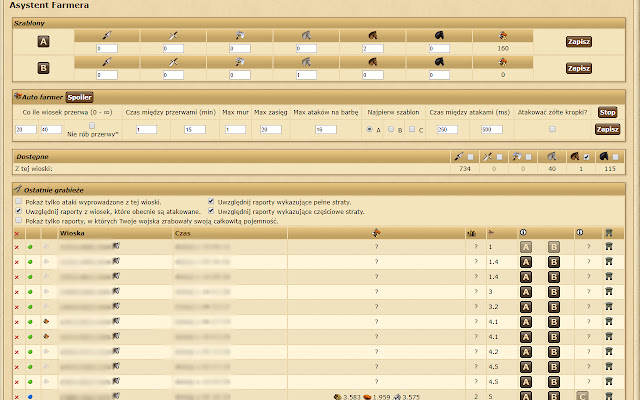
Task: Click the template A icon in Szablony
Action: click(43, 41)
